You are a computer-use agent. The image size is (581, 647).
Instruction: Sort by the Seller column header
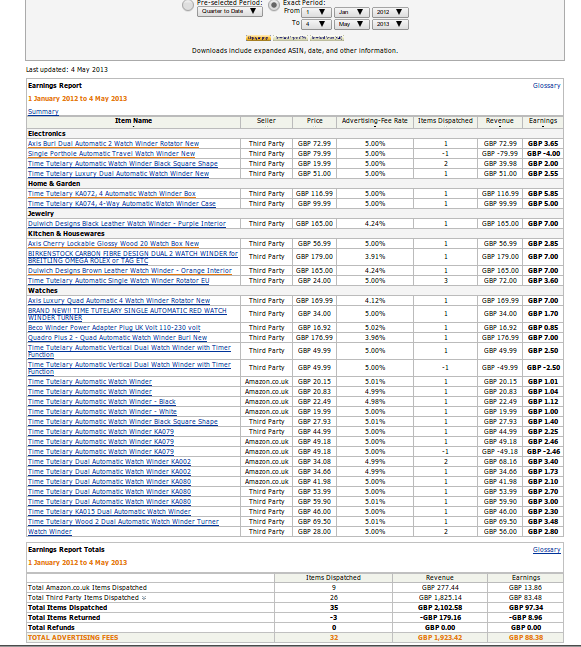tap(266, 121)
